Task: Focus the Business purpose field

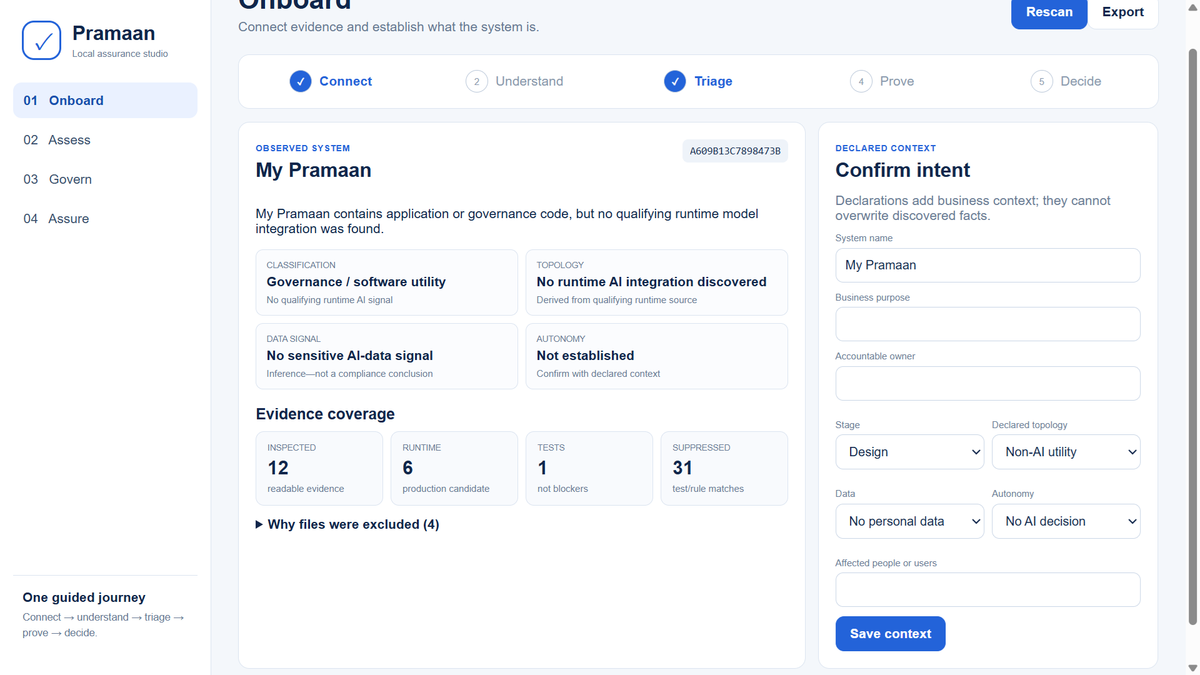Action: tap(988, 324)
